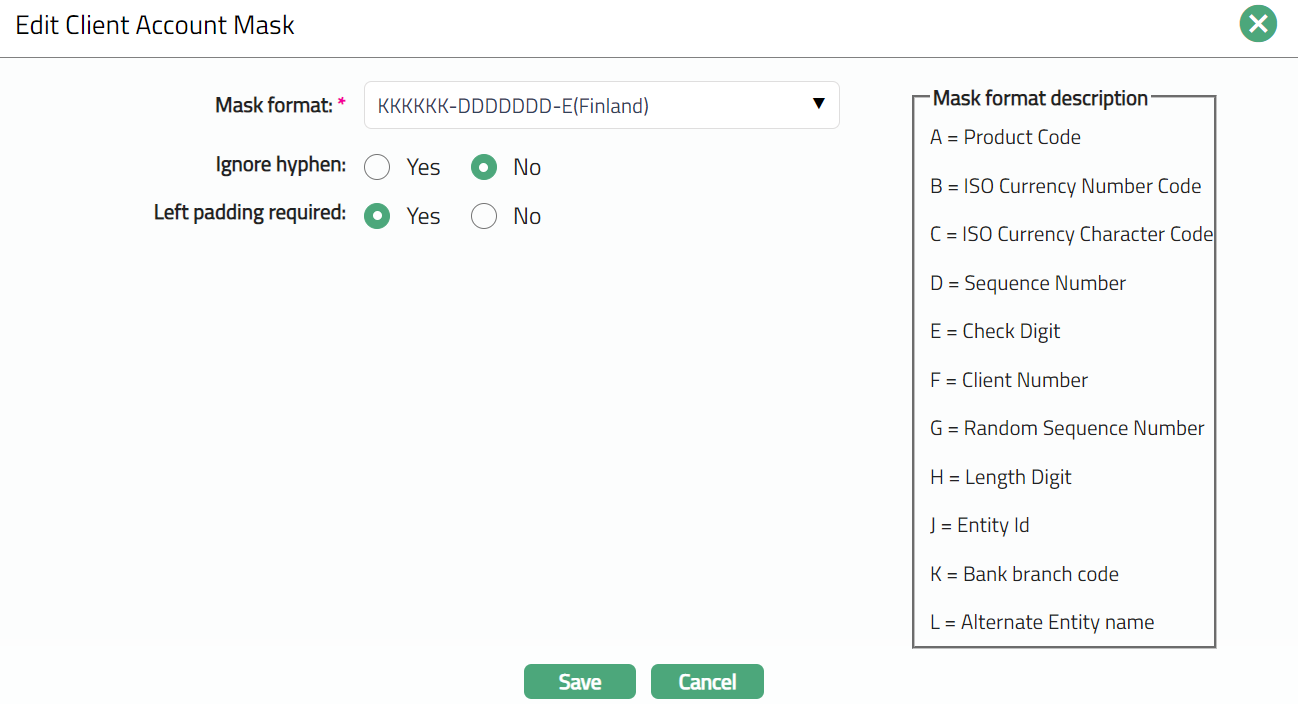This screenshot has height=704, width=1298.
Task: Cancel editing the account mask
Action: [x=707, y=682]
